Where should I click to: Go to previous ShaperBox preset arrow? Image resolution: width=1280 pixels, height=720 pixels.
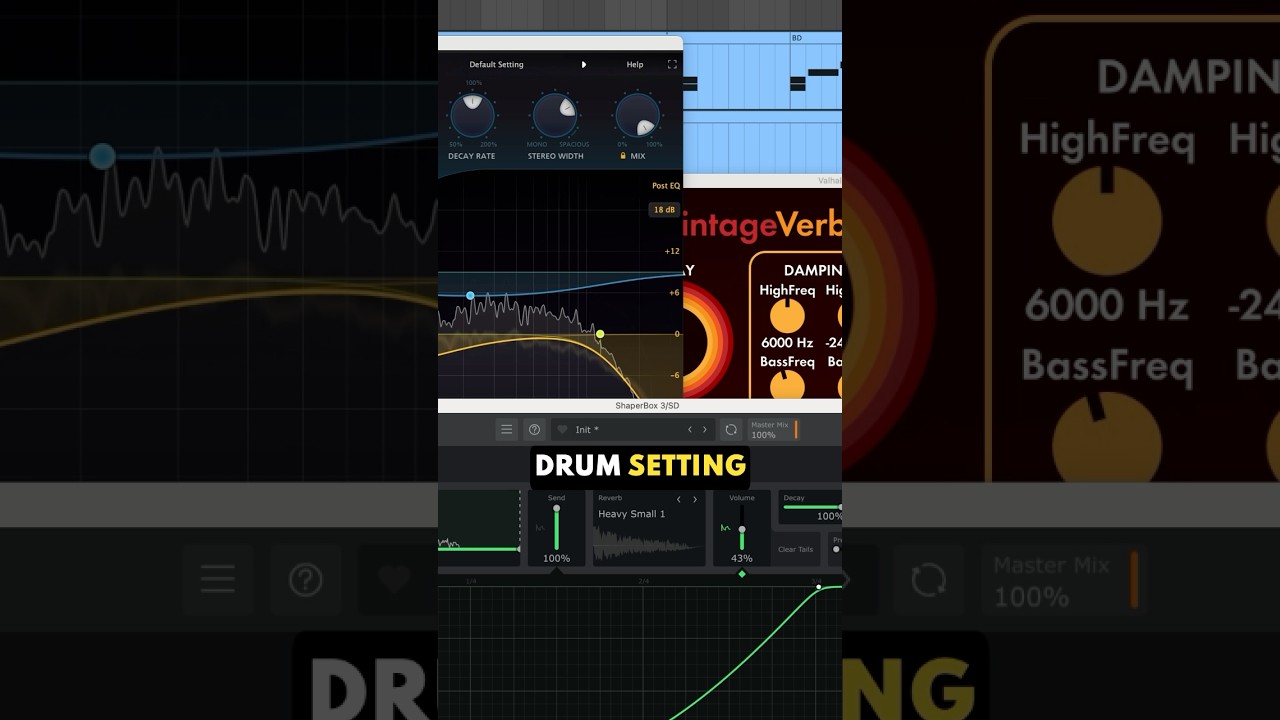689,430
